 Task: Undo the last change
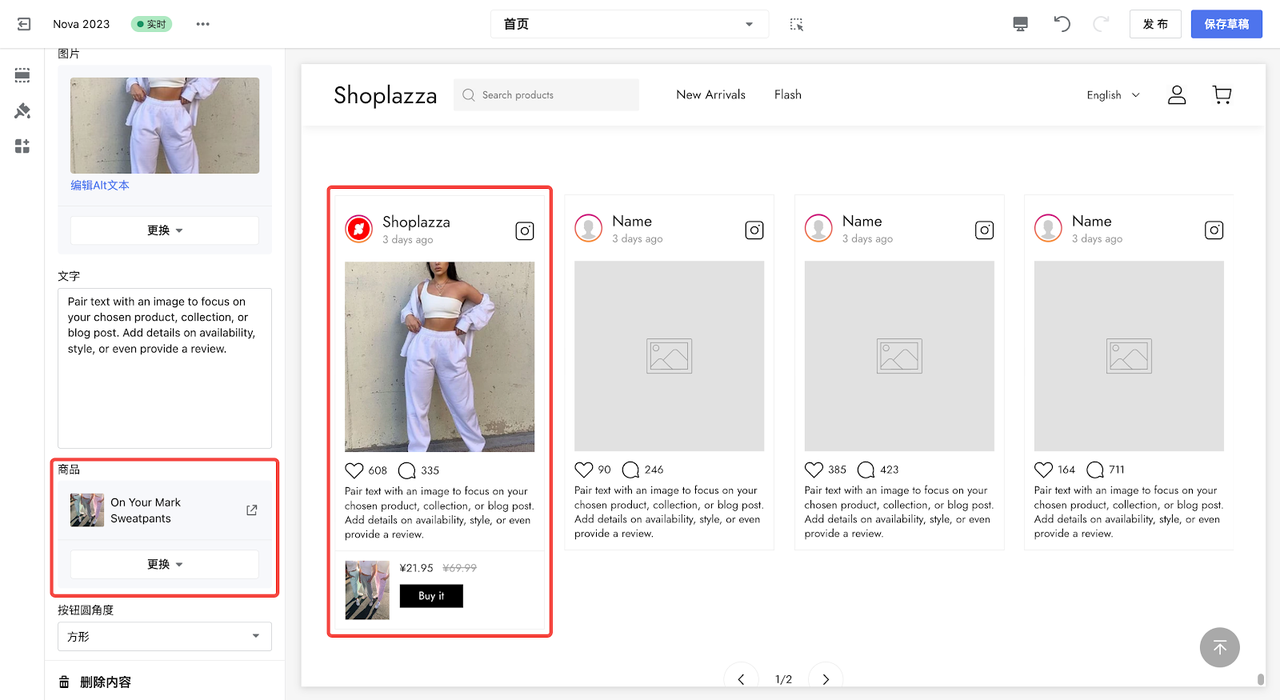coord(1062,24)
